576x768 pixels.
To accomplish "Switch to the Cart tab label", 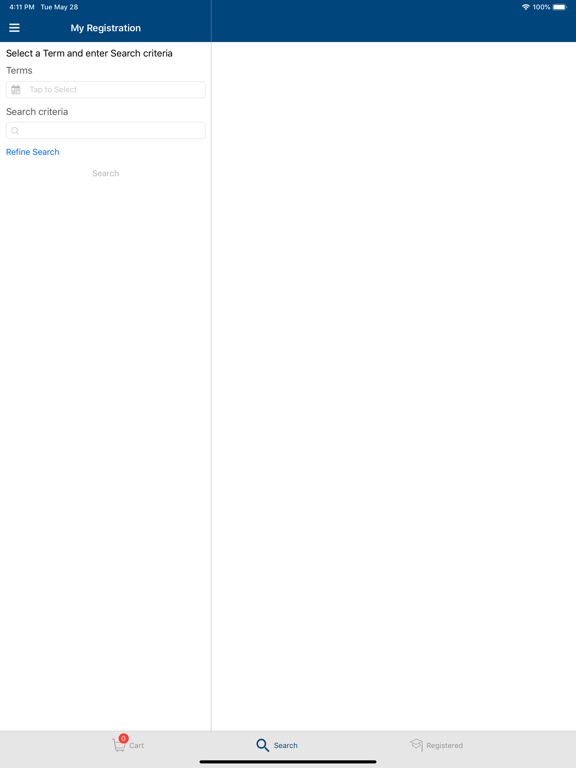I will (x=137, y=745).
